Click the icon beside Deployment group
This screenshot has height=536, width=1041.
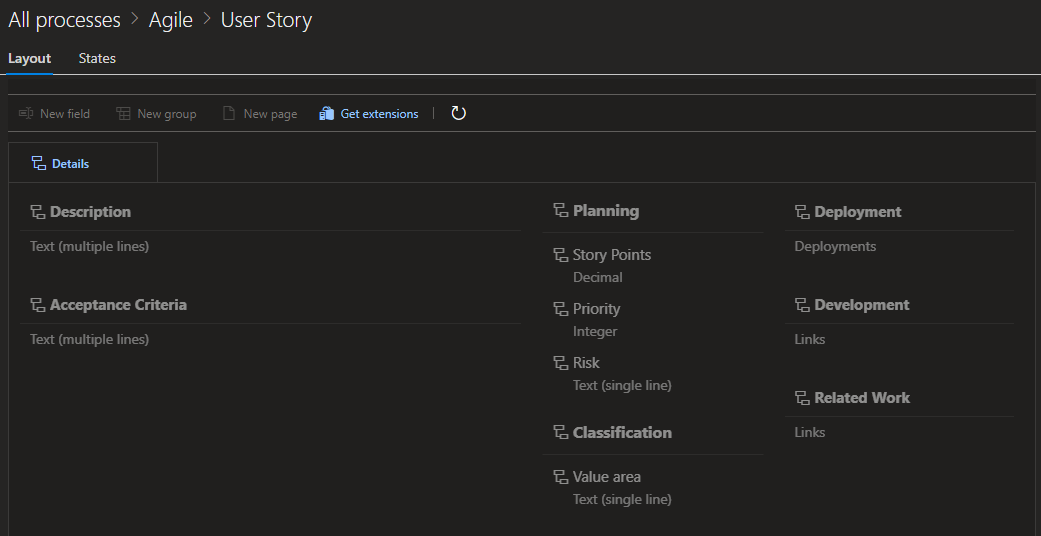(x=802, y=212)
